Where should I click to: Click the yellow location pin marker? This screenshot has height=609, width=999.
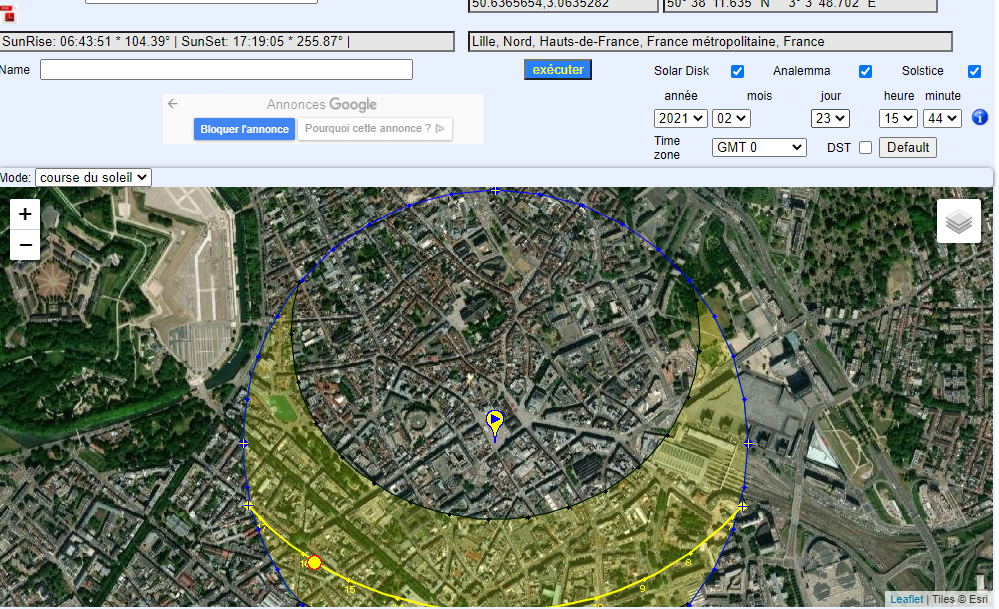(x=494, y=422)
